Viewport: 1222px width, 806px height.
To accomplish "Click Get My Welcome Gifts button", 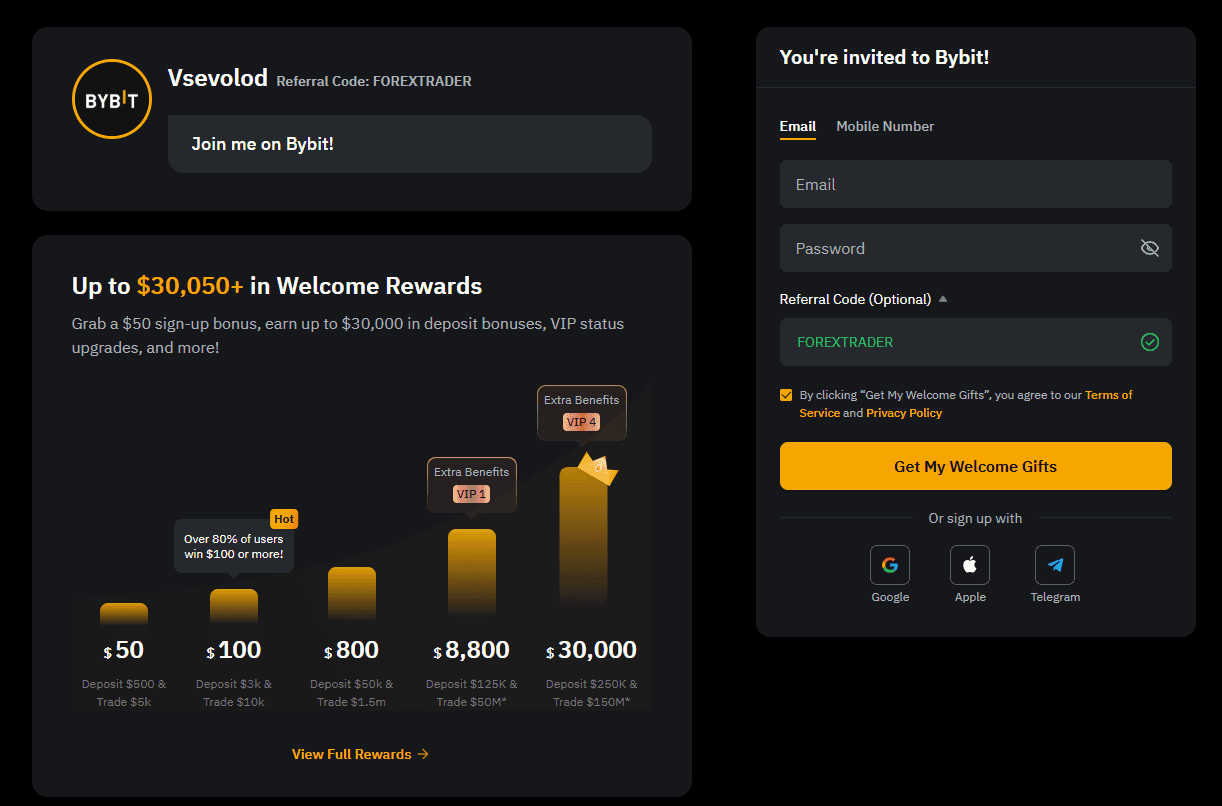I will 976,466.
